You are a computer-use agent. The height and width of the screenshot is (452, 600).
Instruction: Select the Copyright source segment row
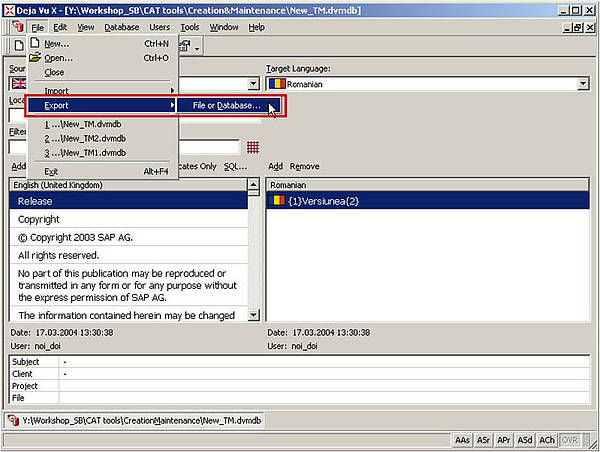pyautogui.click(x=39, y=219)
